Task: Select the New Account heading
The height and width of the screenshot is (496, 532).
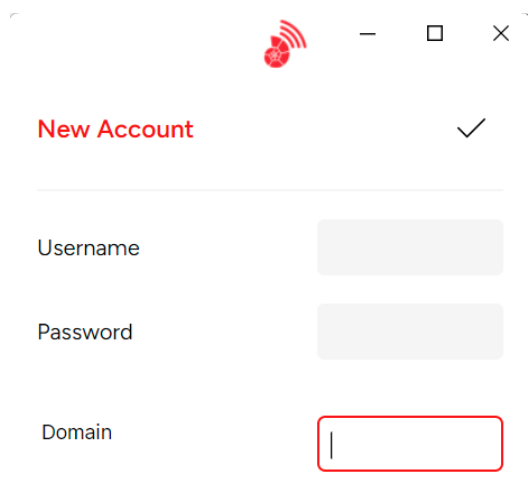Action: pos(115,129)
